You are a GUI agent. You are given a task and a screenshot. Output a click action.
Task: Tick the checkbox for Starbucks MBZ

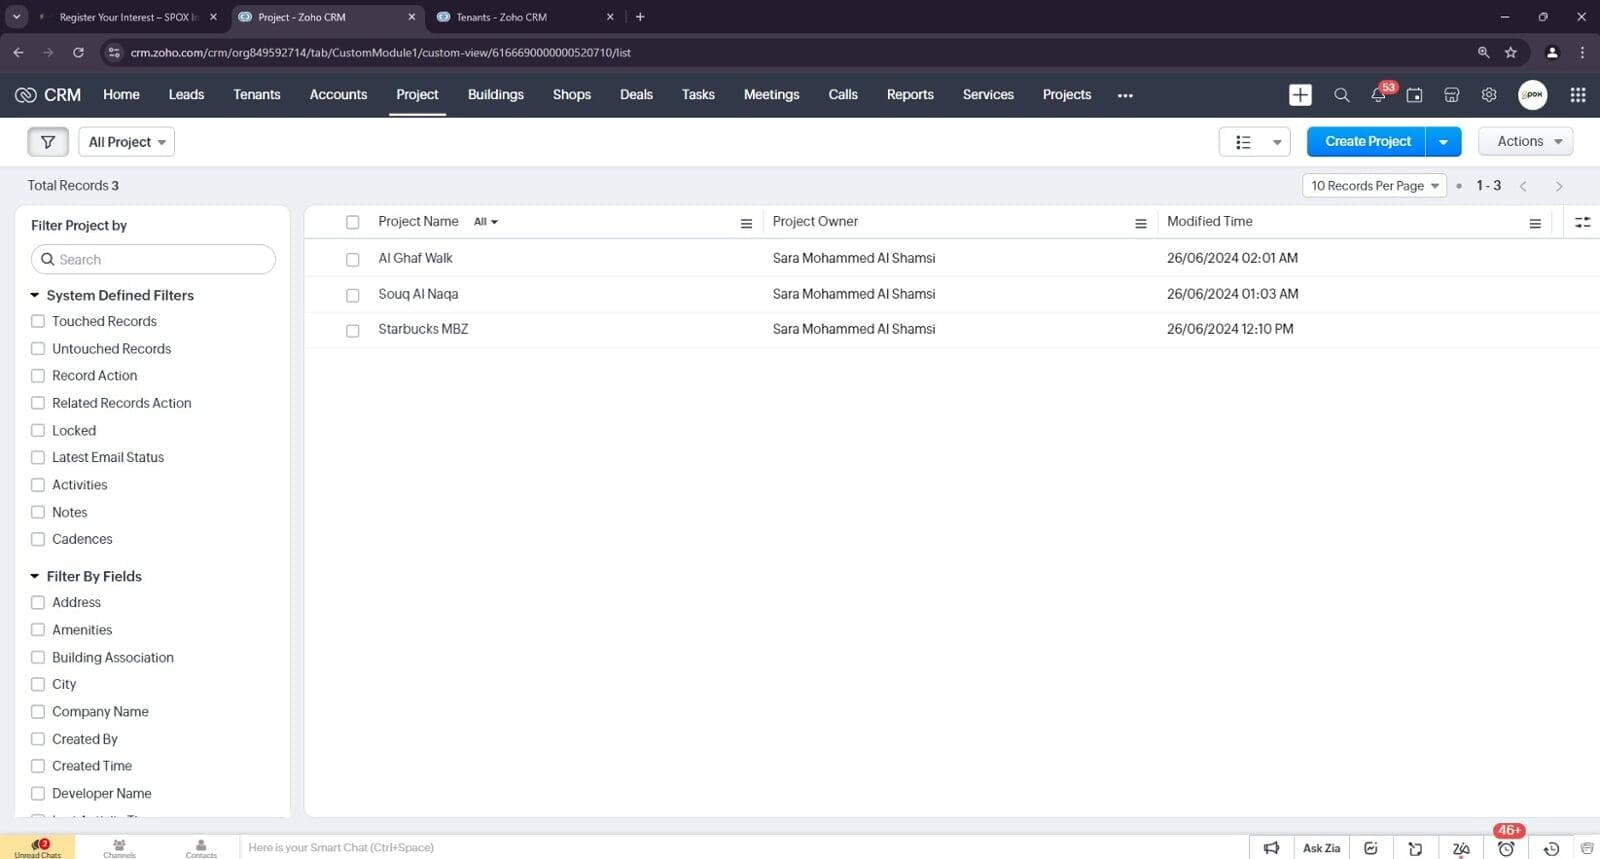[x=352, y=330]
